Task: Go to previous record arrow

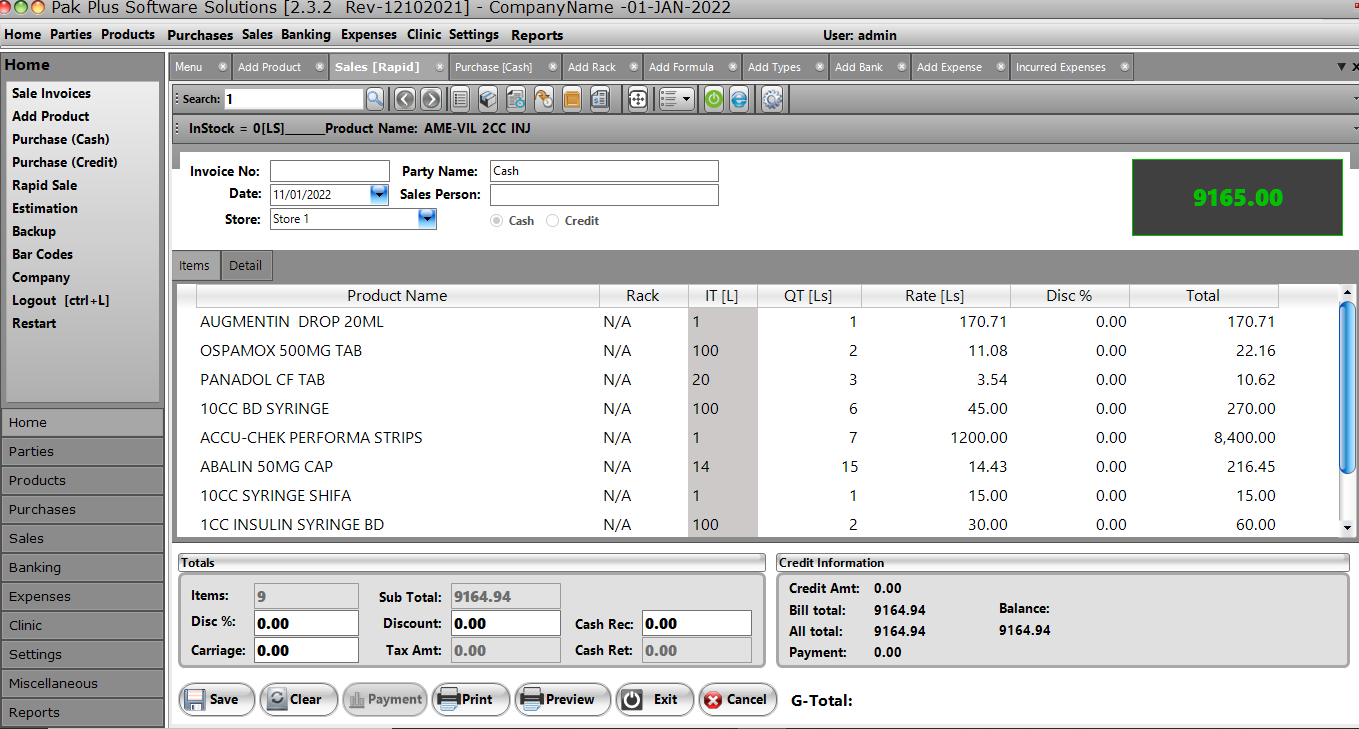Action: click(x=404, y=99)
